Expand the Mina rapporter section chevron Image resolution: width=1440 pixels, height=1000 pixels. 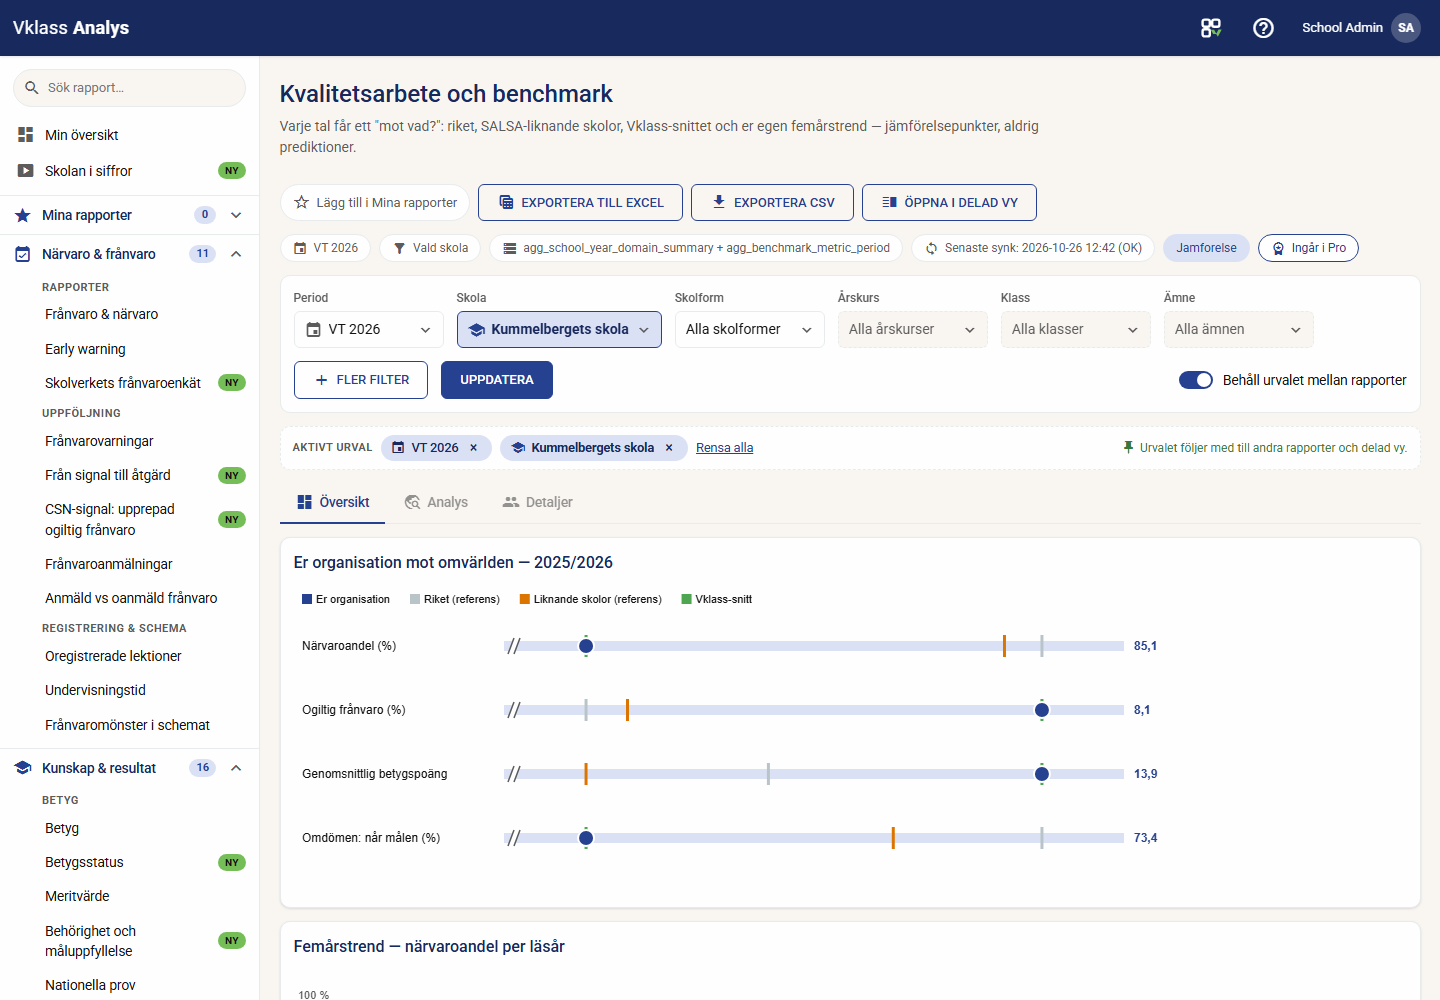pyautogui.click(x=236, y=215)
